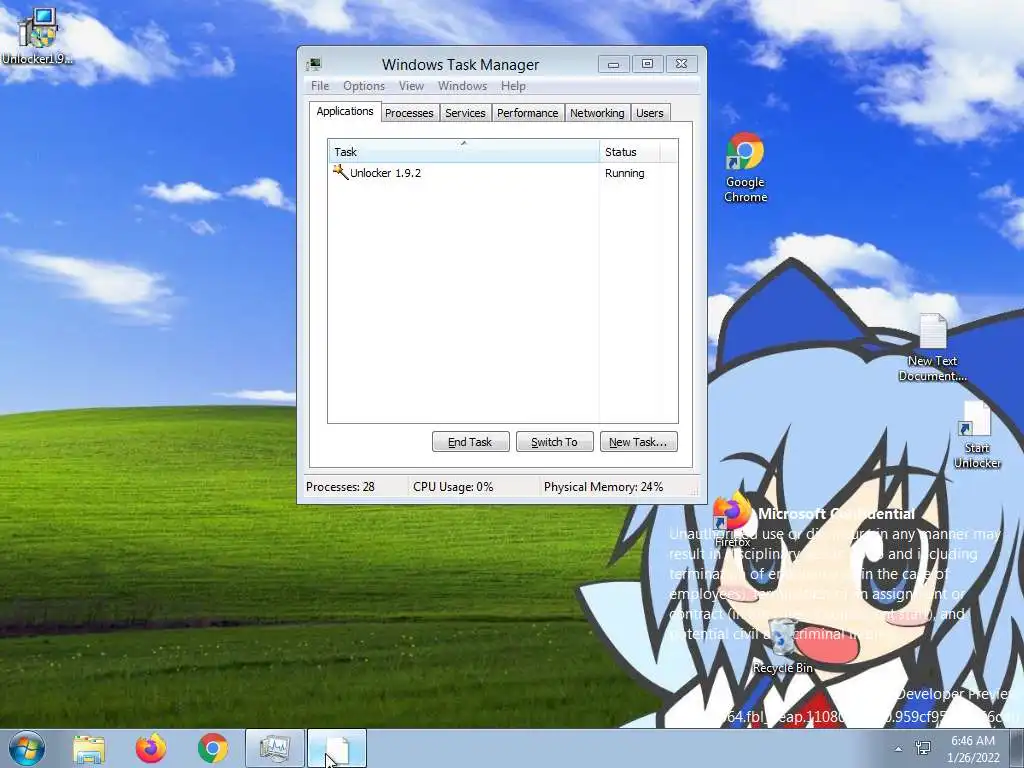Show hidden system tray icons

click(x=899, y=749)
